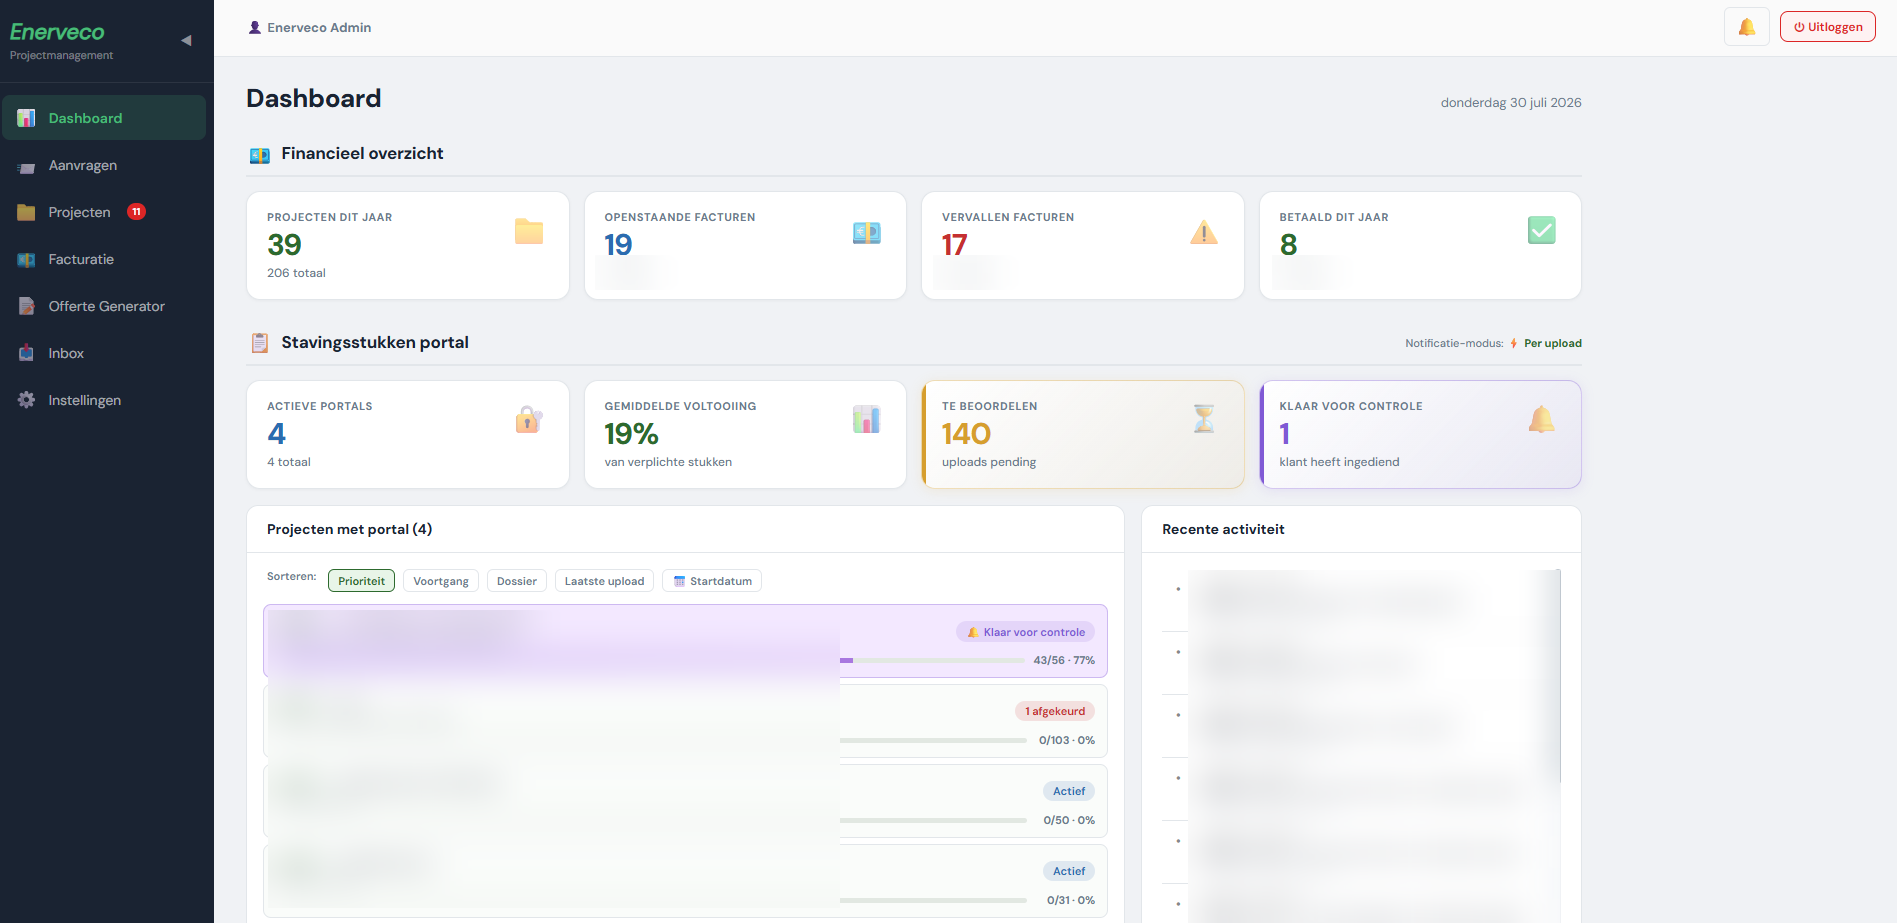This screenshot has width=1897, height=923.
Task: Click the date donderdag 30 juli 2026
Action: [1511, 102]
